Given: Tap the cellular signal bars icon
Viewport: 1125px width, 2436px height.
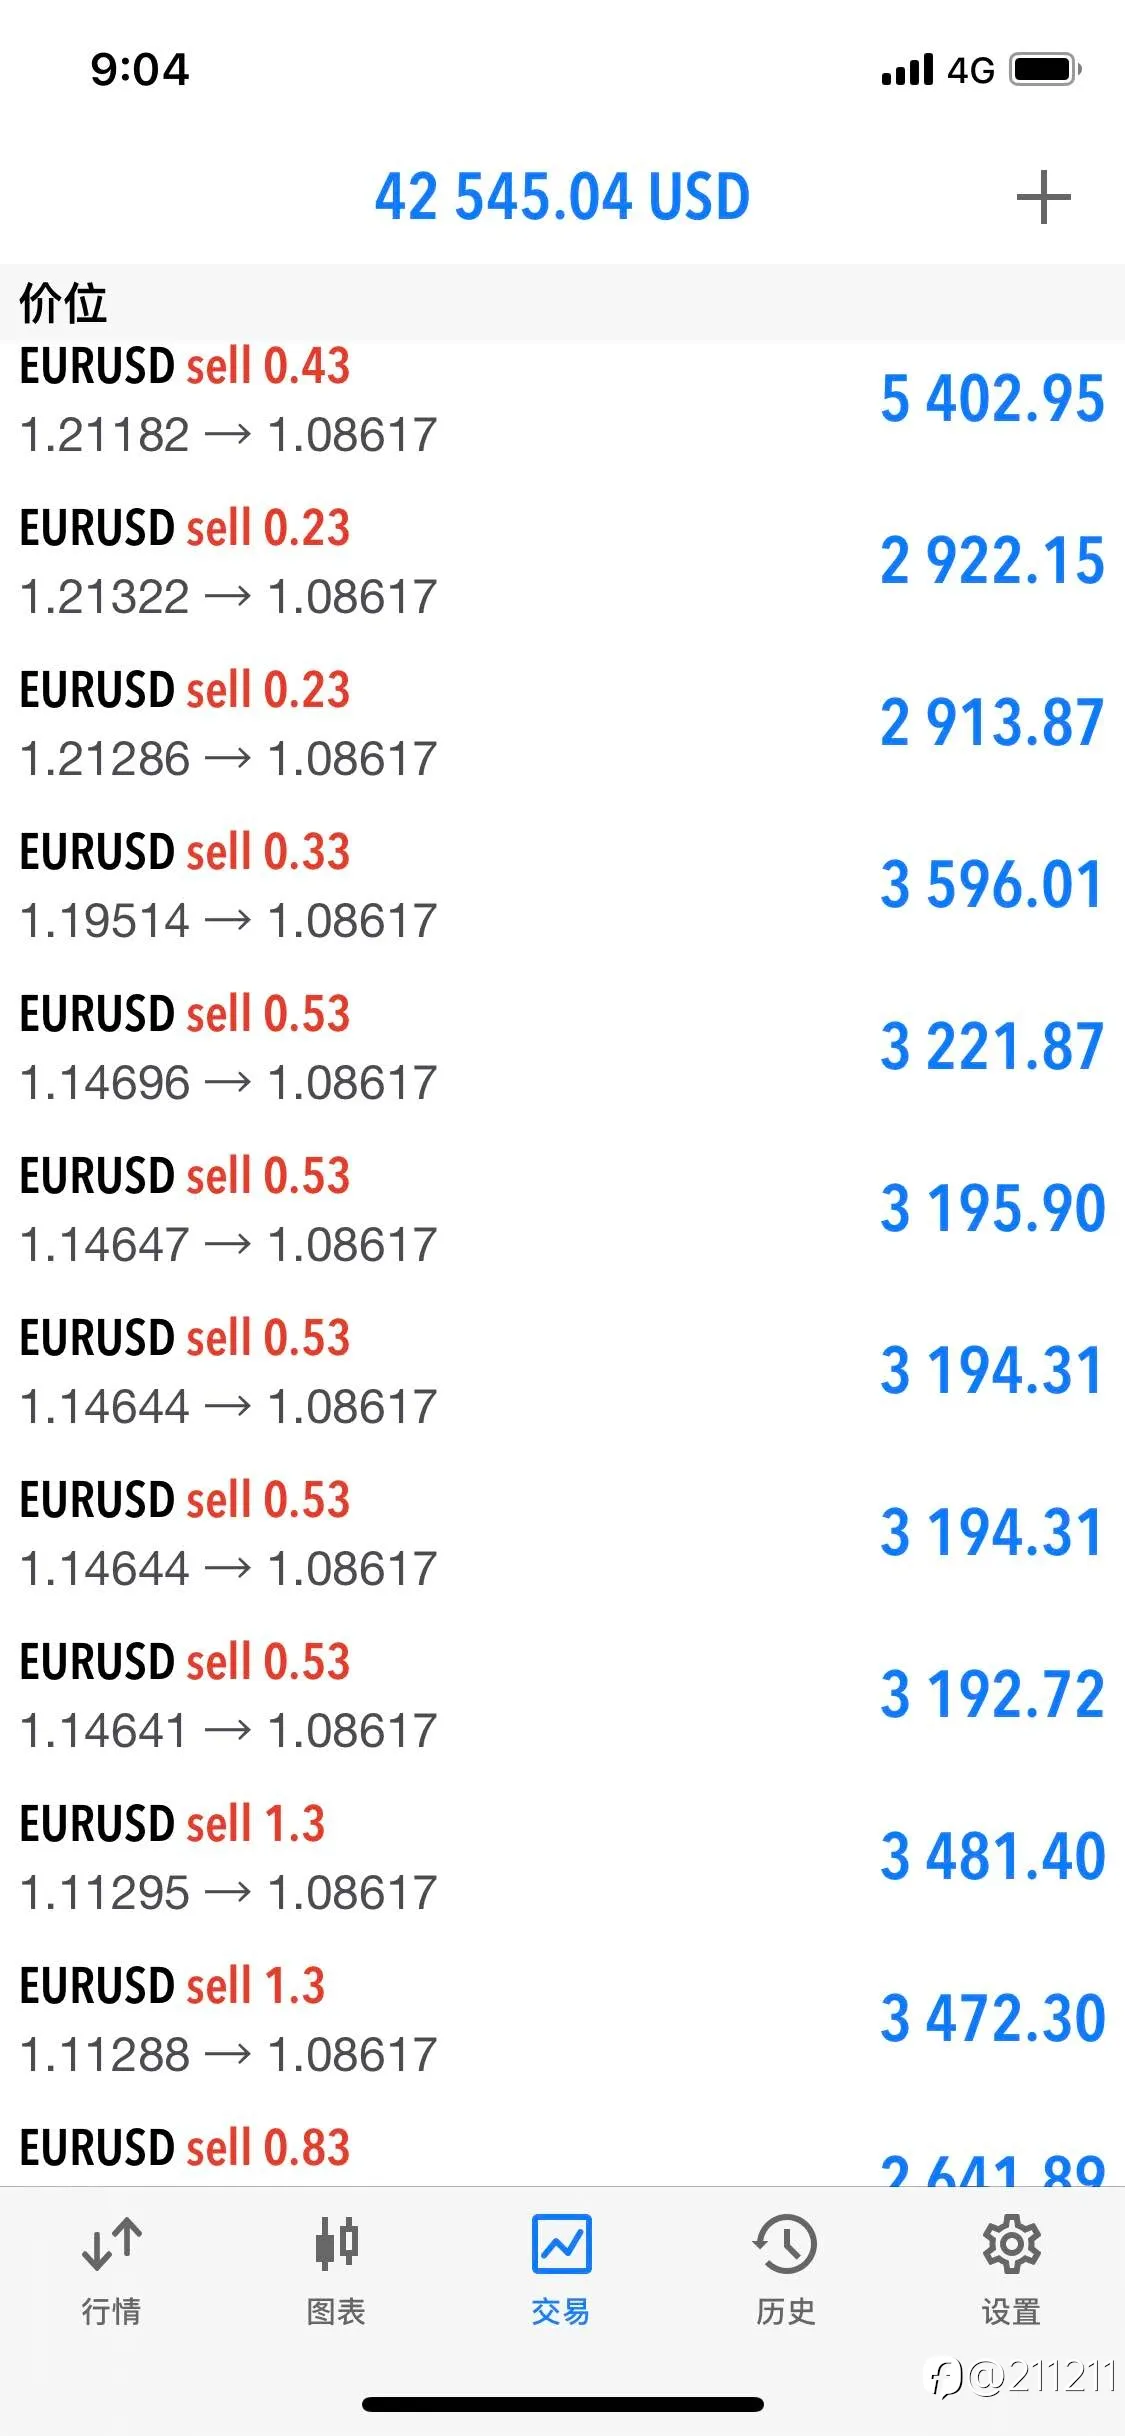Looking at the screenshot, I should tap(908, 70).
